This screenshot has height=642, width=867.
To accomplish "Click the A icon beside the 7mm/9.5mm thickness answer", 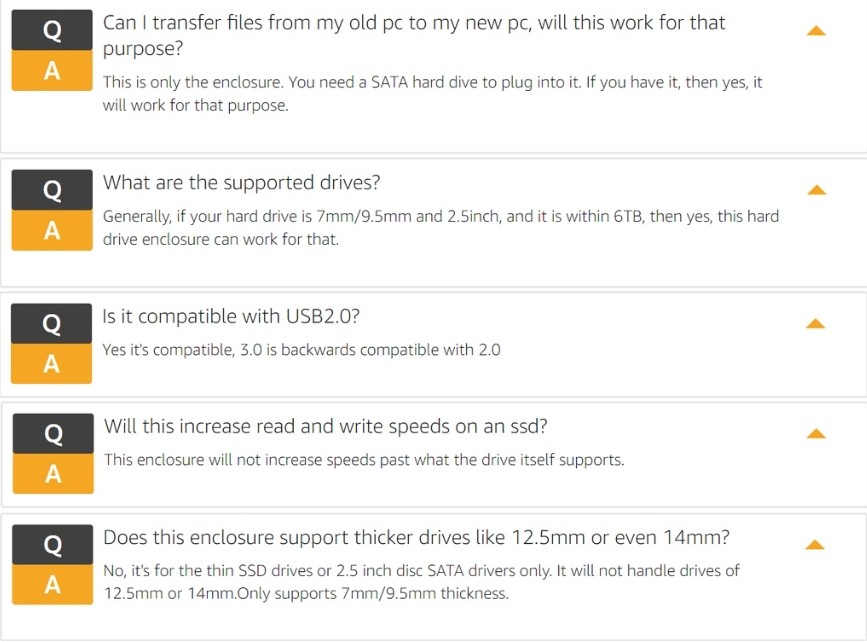I will point(53,584).
